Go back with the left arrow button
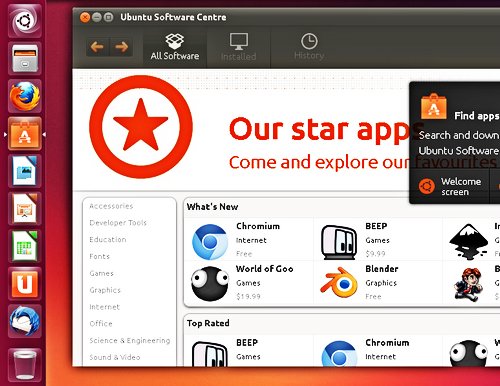Viewport: 500px width, 386px height. [97, 47]
